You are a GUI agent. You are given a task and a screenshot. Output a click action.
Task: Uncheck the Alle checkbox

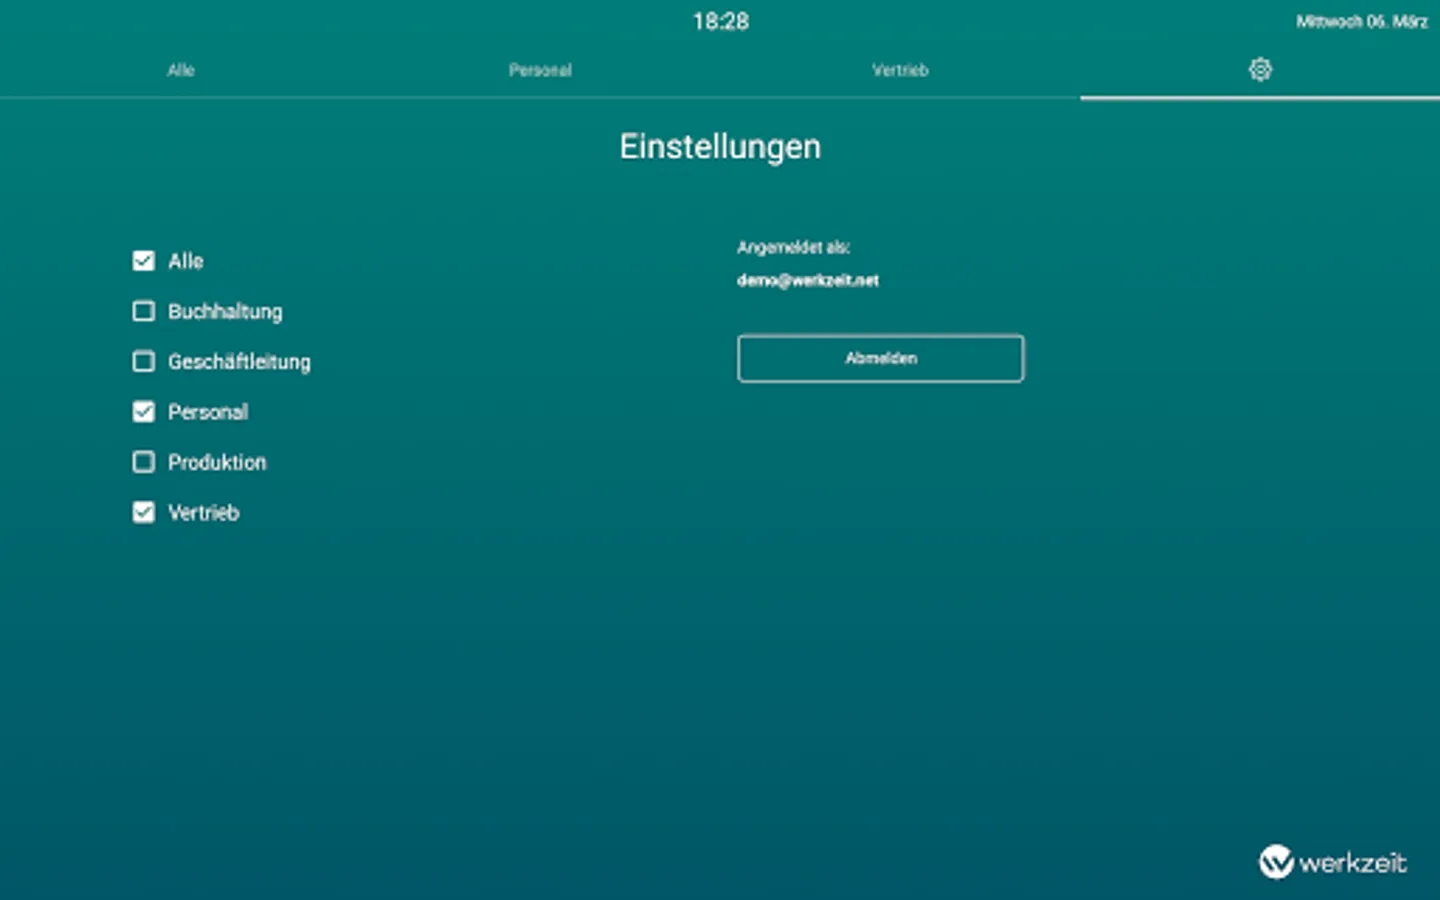[144, 261]
